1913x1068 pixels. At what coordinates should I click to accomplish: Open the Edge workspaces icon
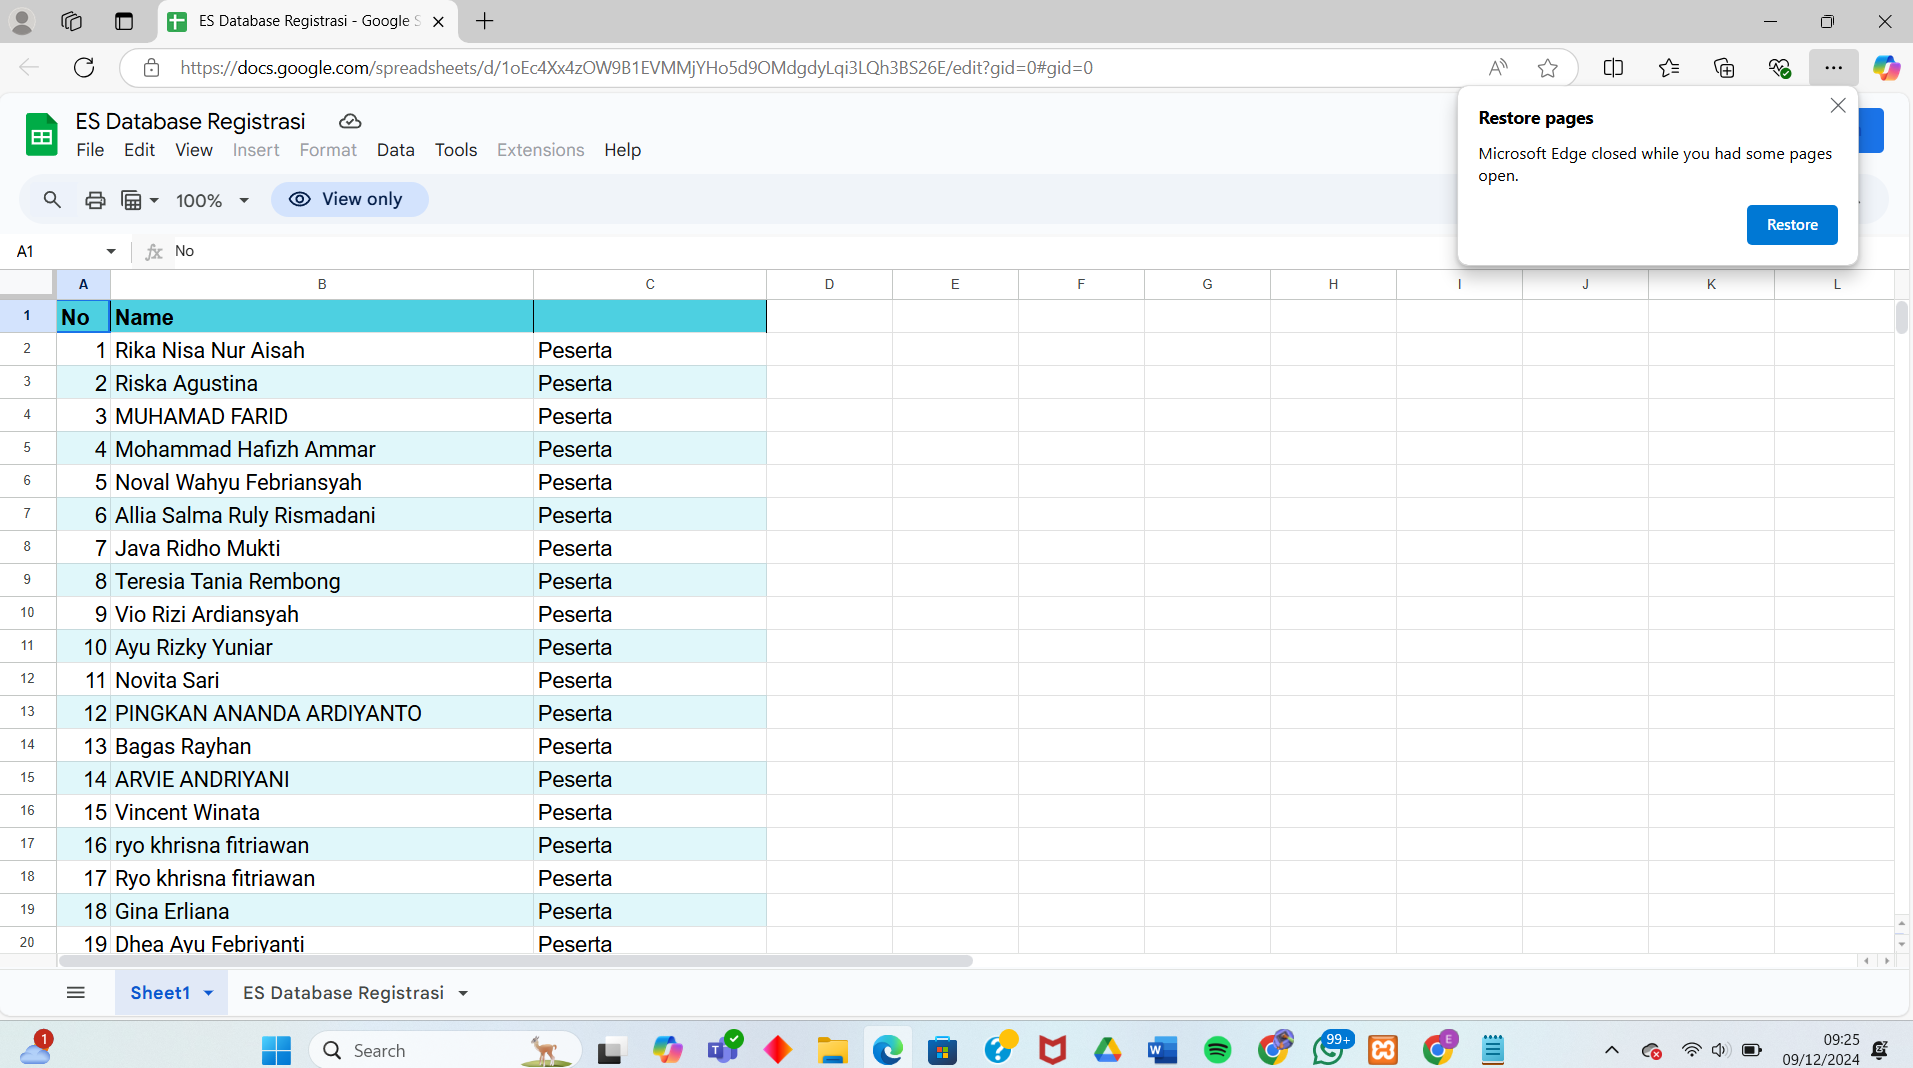71,21
